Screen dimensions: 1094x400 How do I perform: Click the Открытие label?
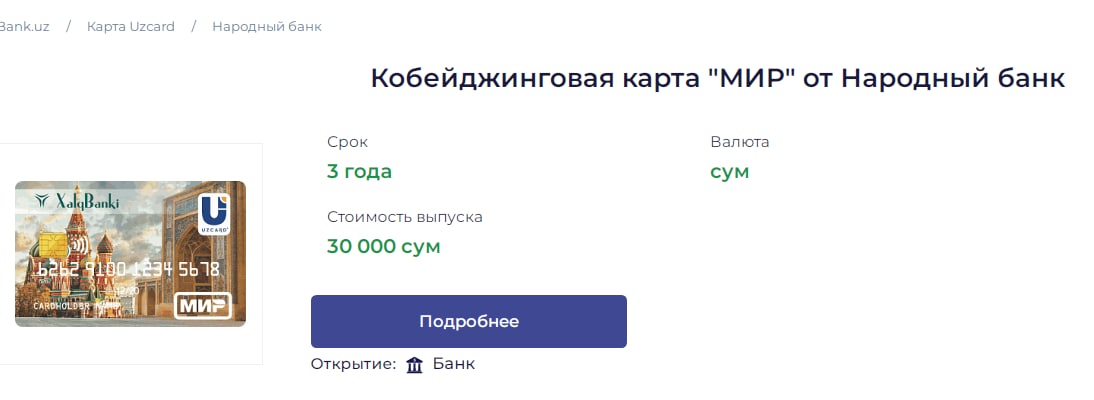(353, 364)
